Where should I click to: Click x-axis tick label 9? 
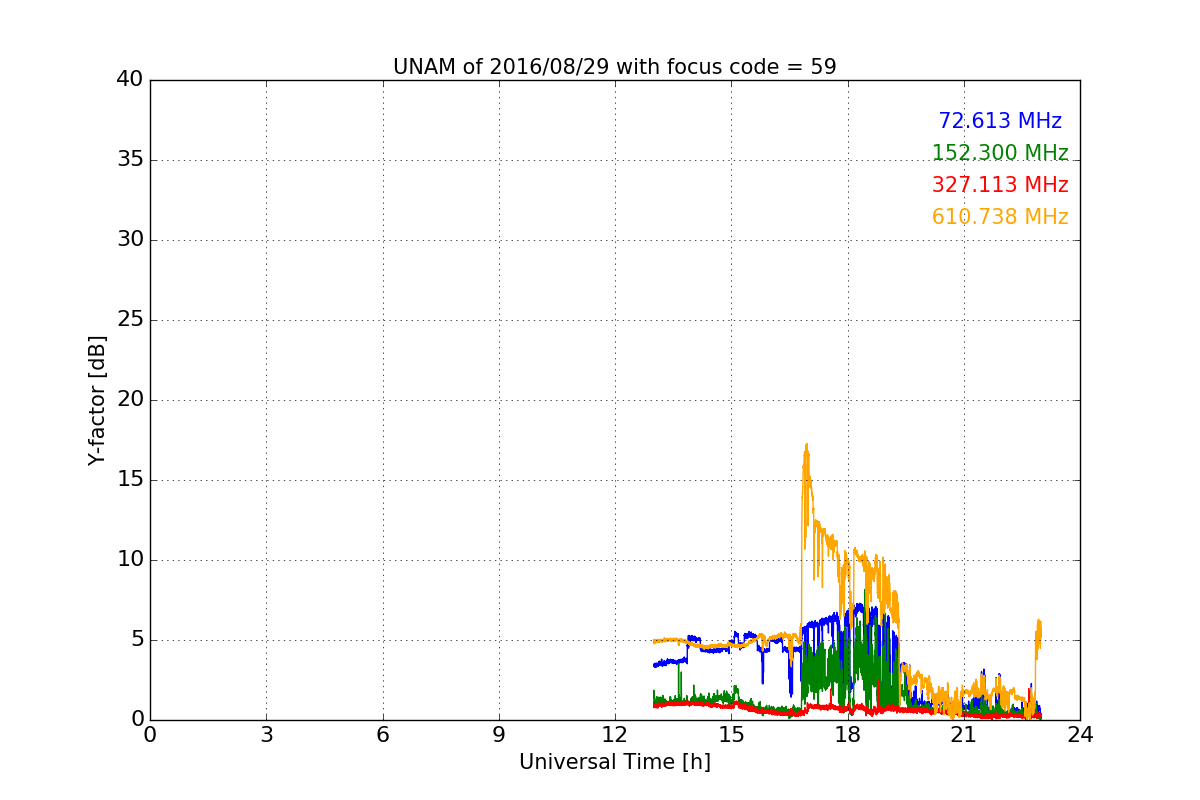pos(499,735)
